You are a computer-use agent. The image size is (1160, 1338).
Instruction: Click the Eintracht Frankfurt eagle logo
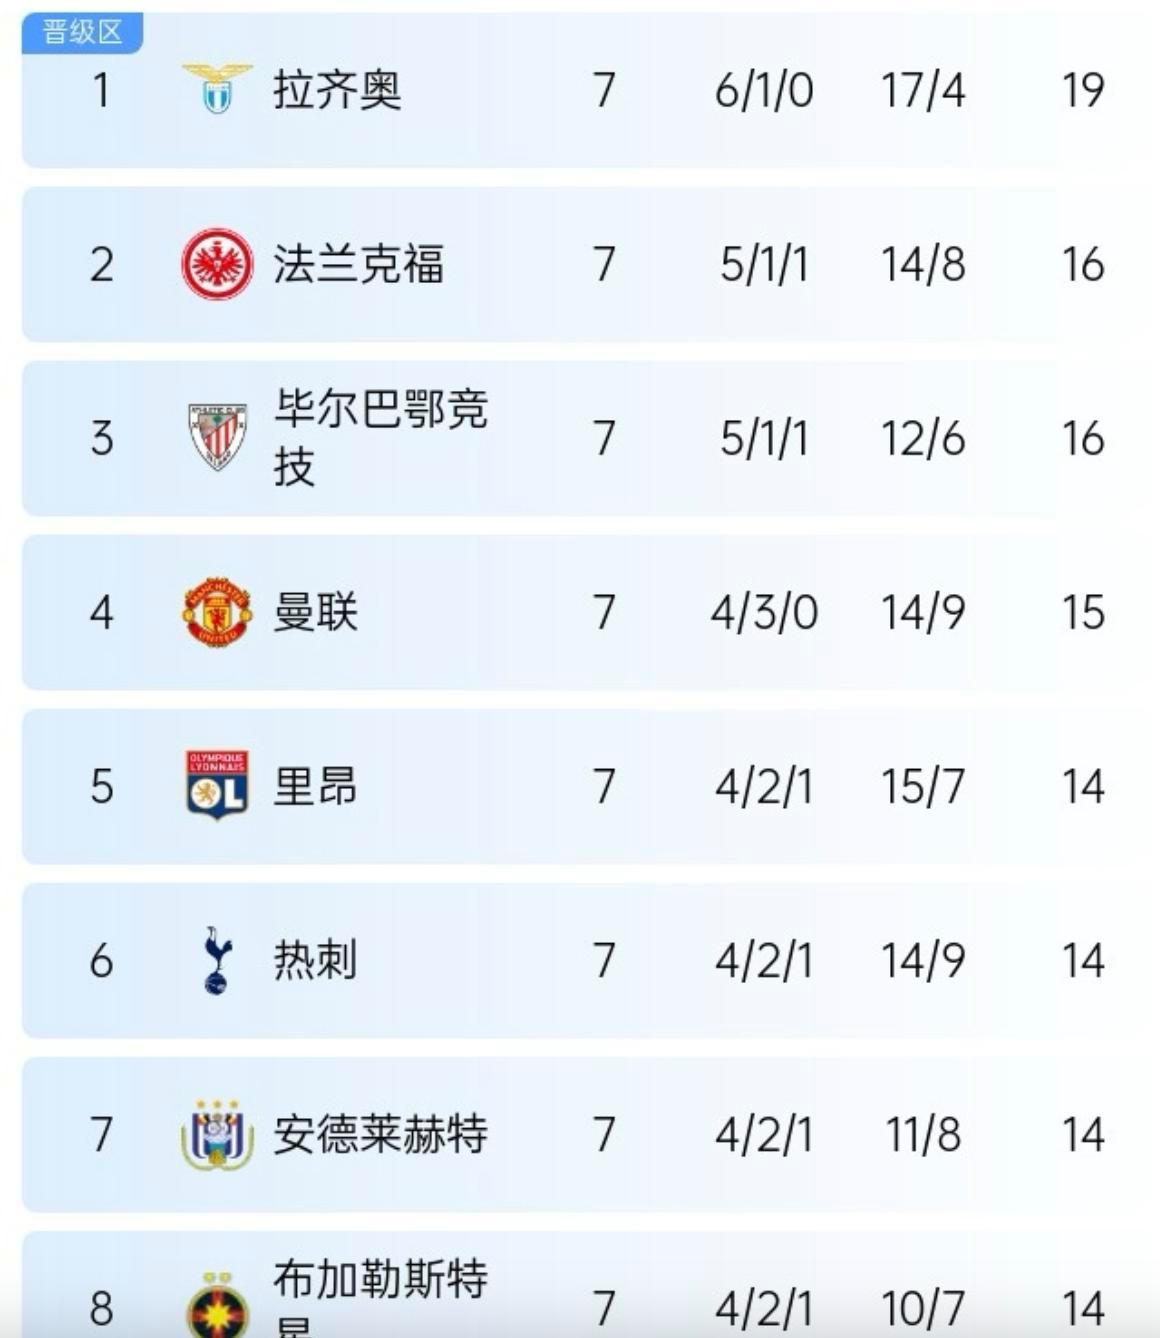[217, 265]
